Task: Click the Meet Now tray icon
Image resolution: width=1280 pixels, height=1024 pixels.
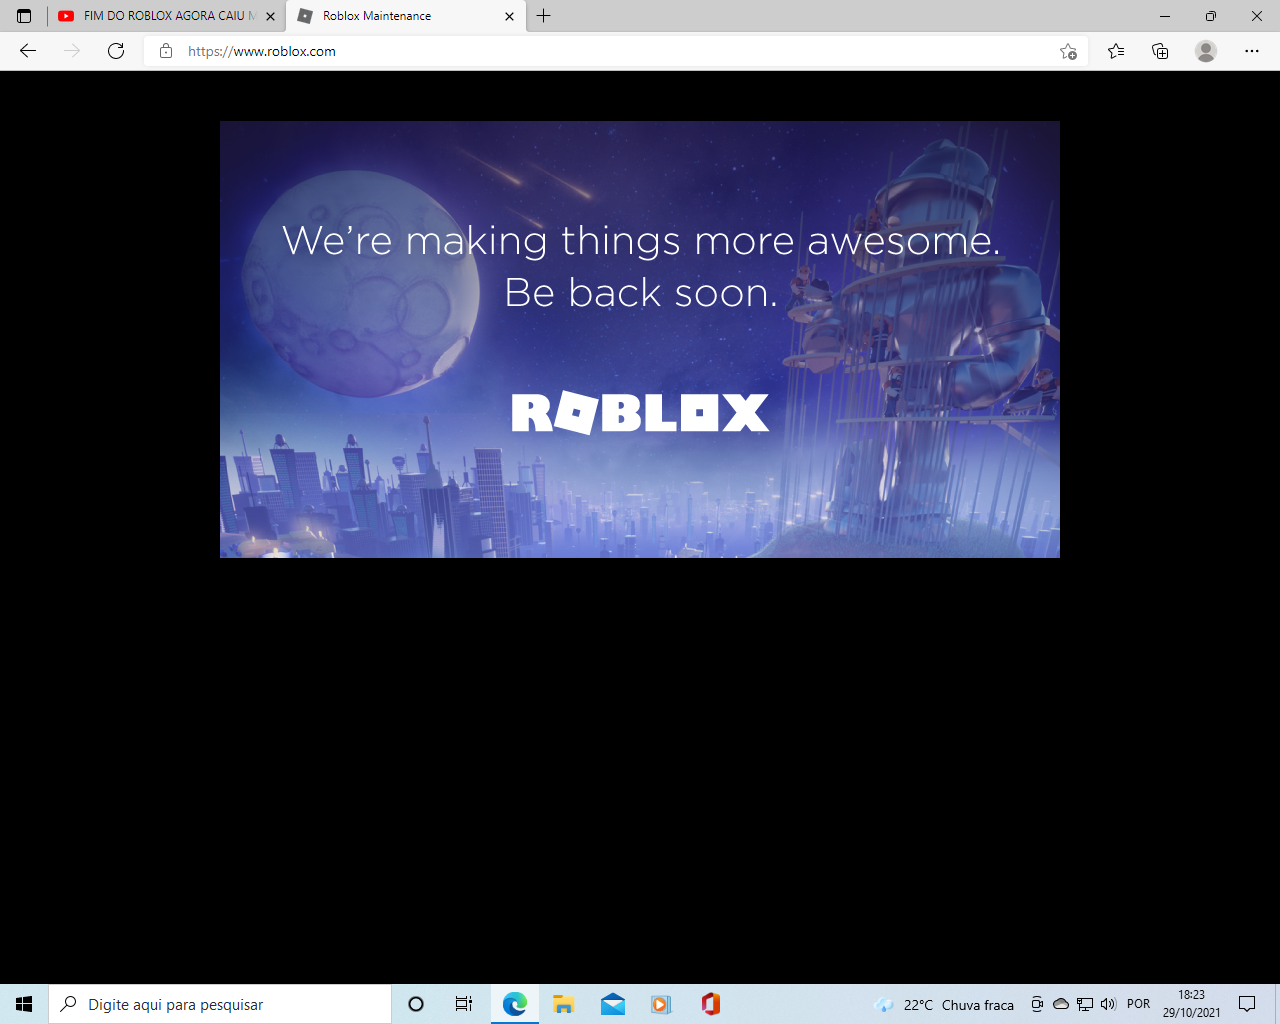Action: tap(1037, 1004)
